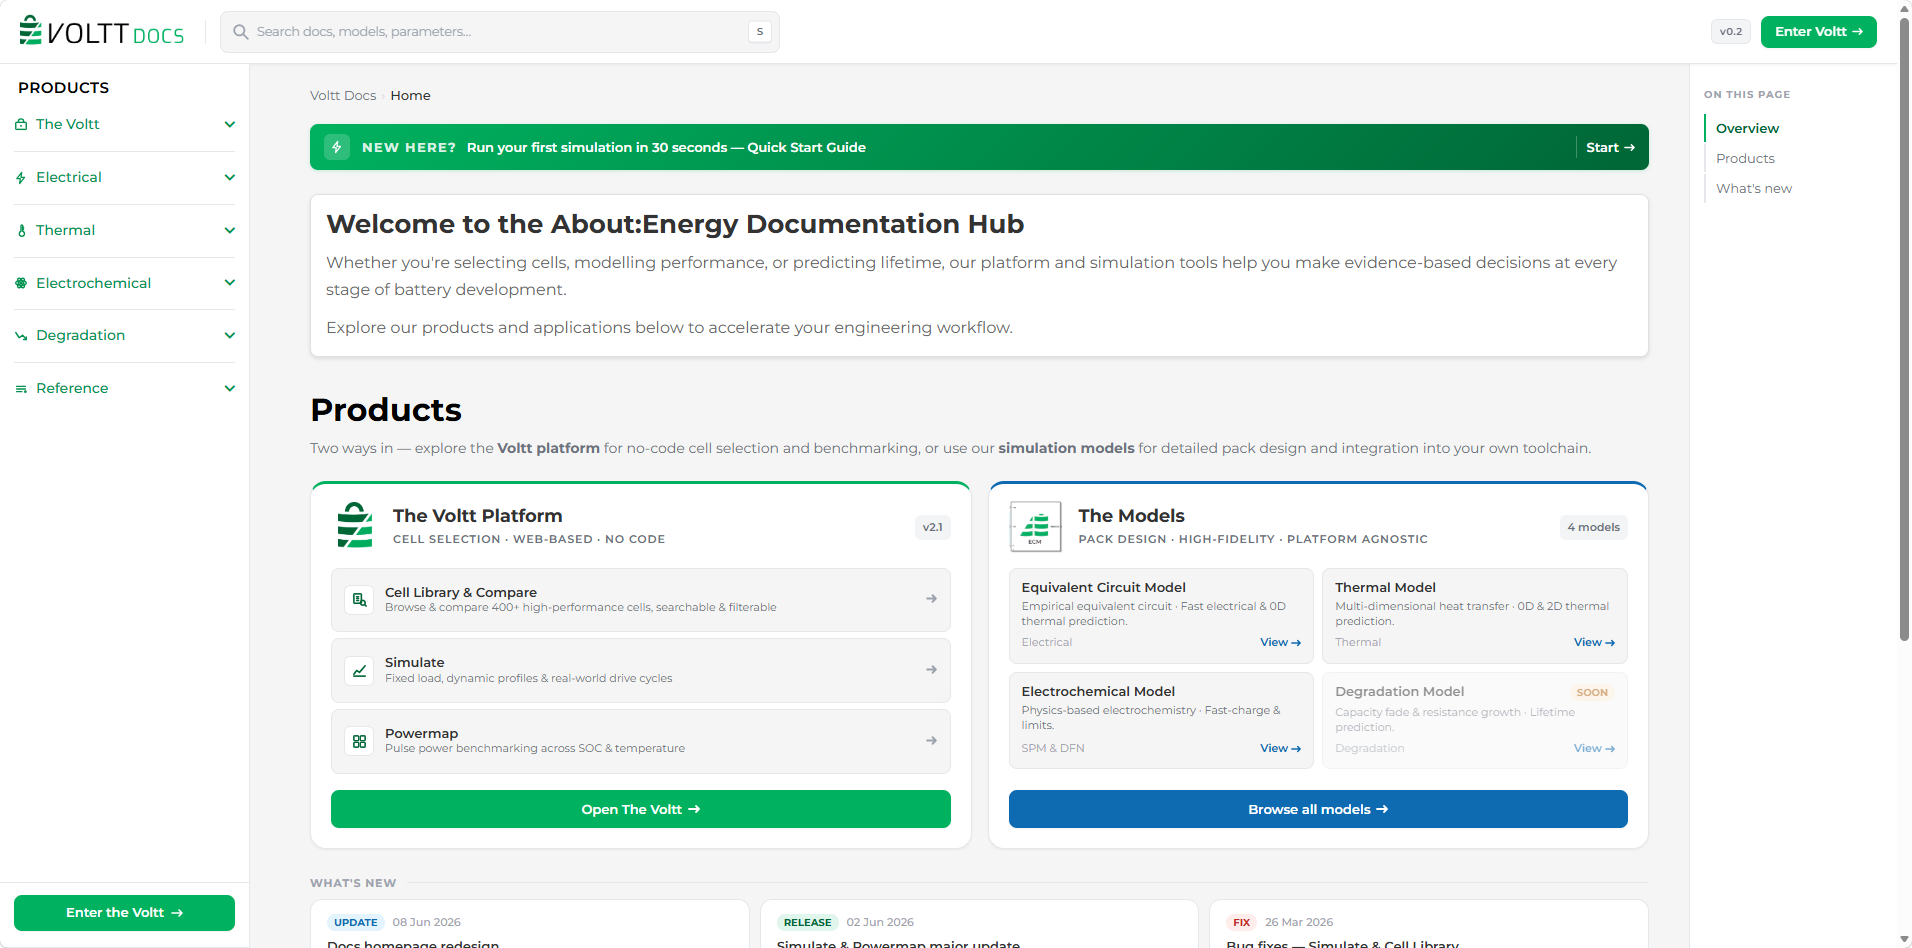
Task: Click the FIX tag dated 26 Mar 2026
Action: pos(1241,922)
